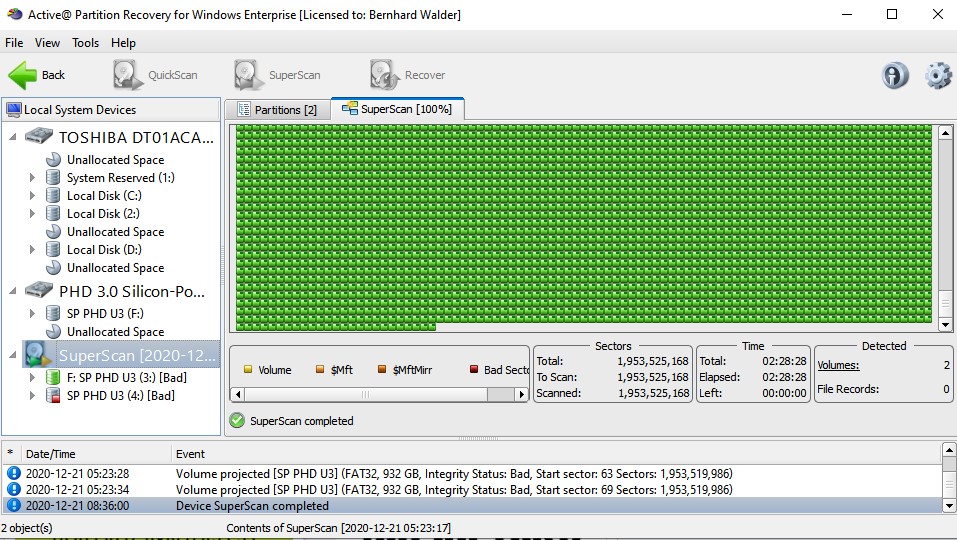The image size is (957, 540).
Task: Click the asterisk log column header
Action: click(10, 454)
